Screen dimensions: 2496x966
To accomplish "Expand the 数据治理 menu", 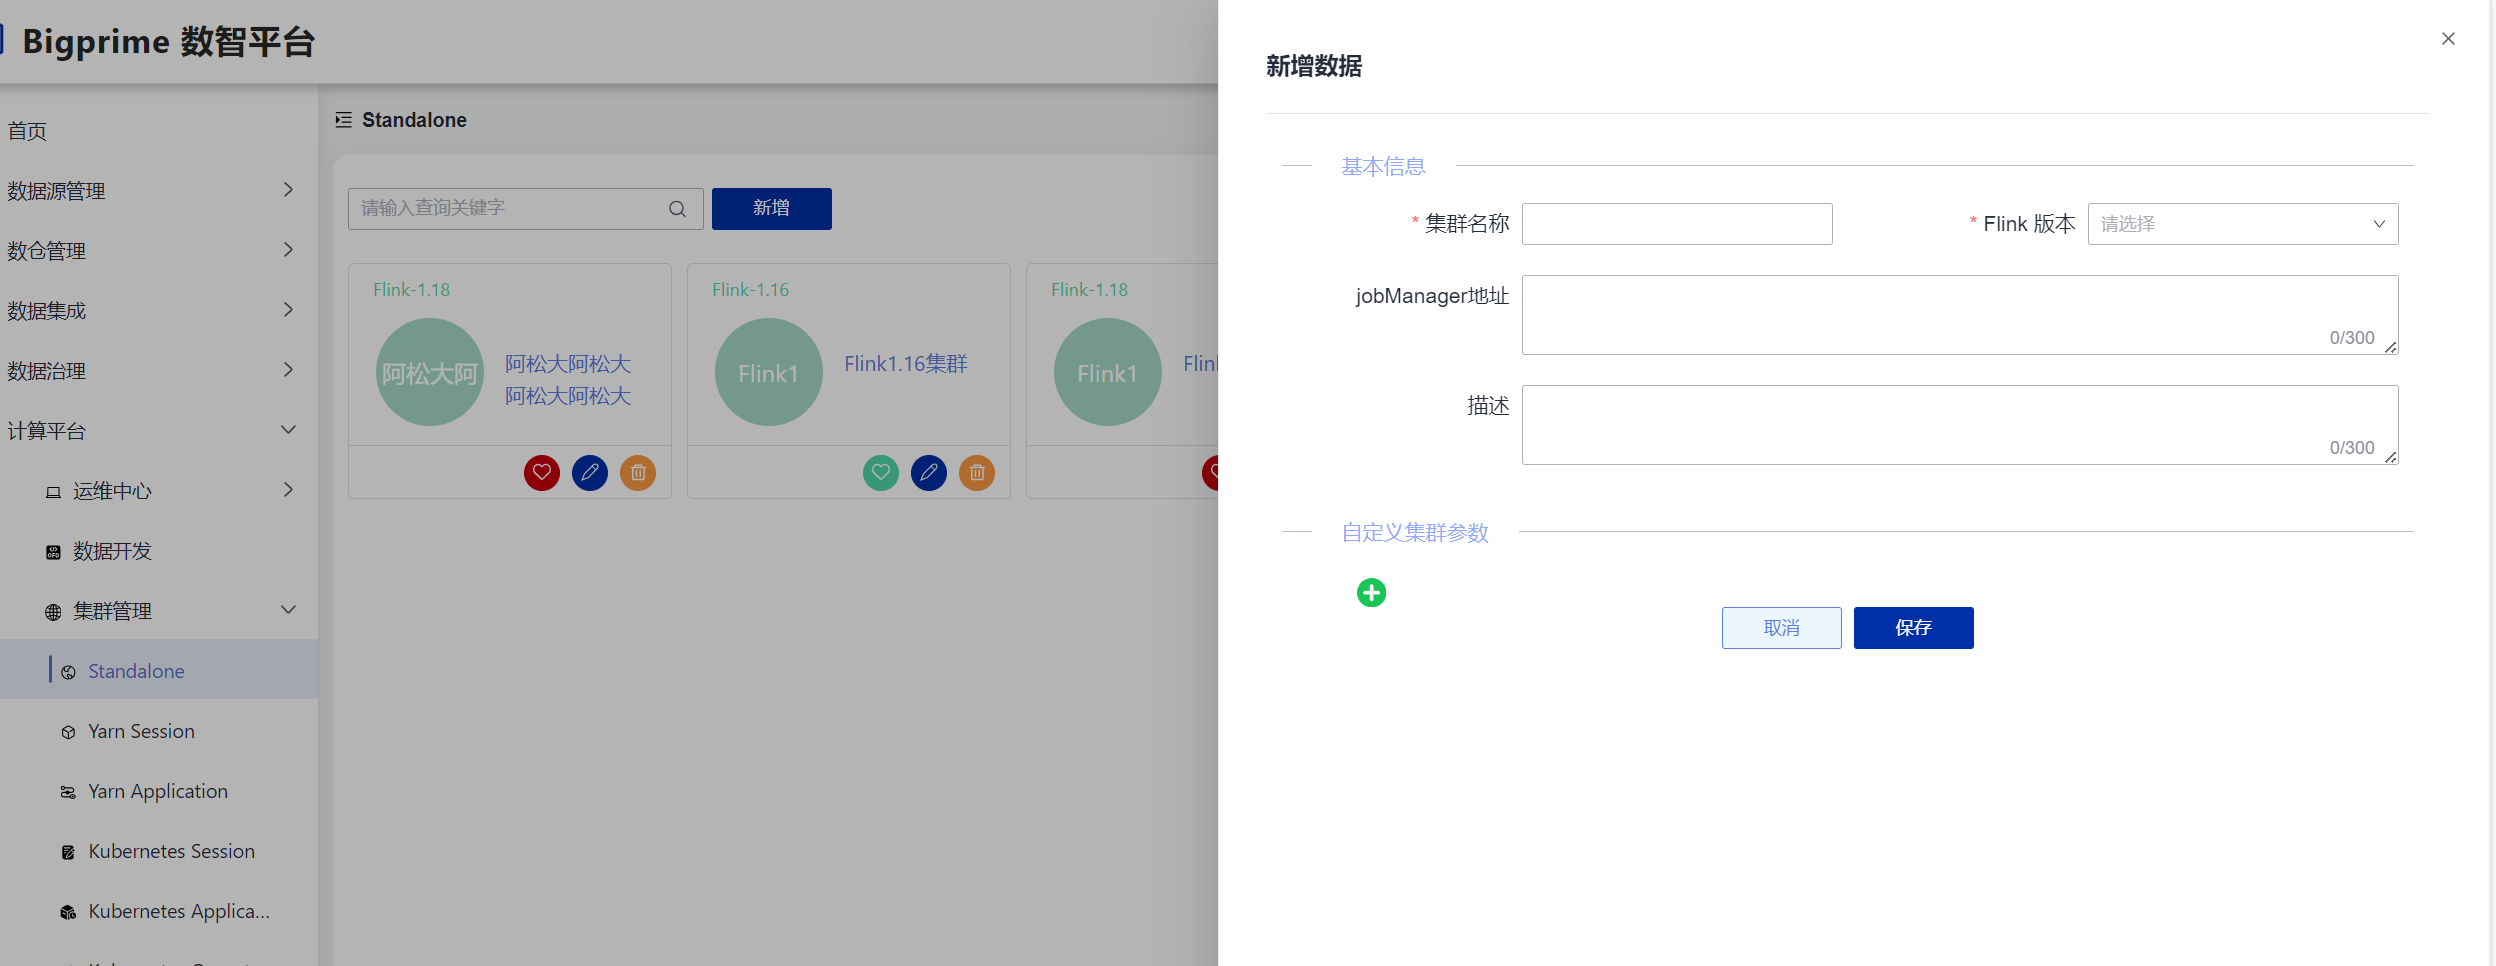I will [x=288, y=370].
